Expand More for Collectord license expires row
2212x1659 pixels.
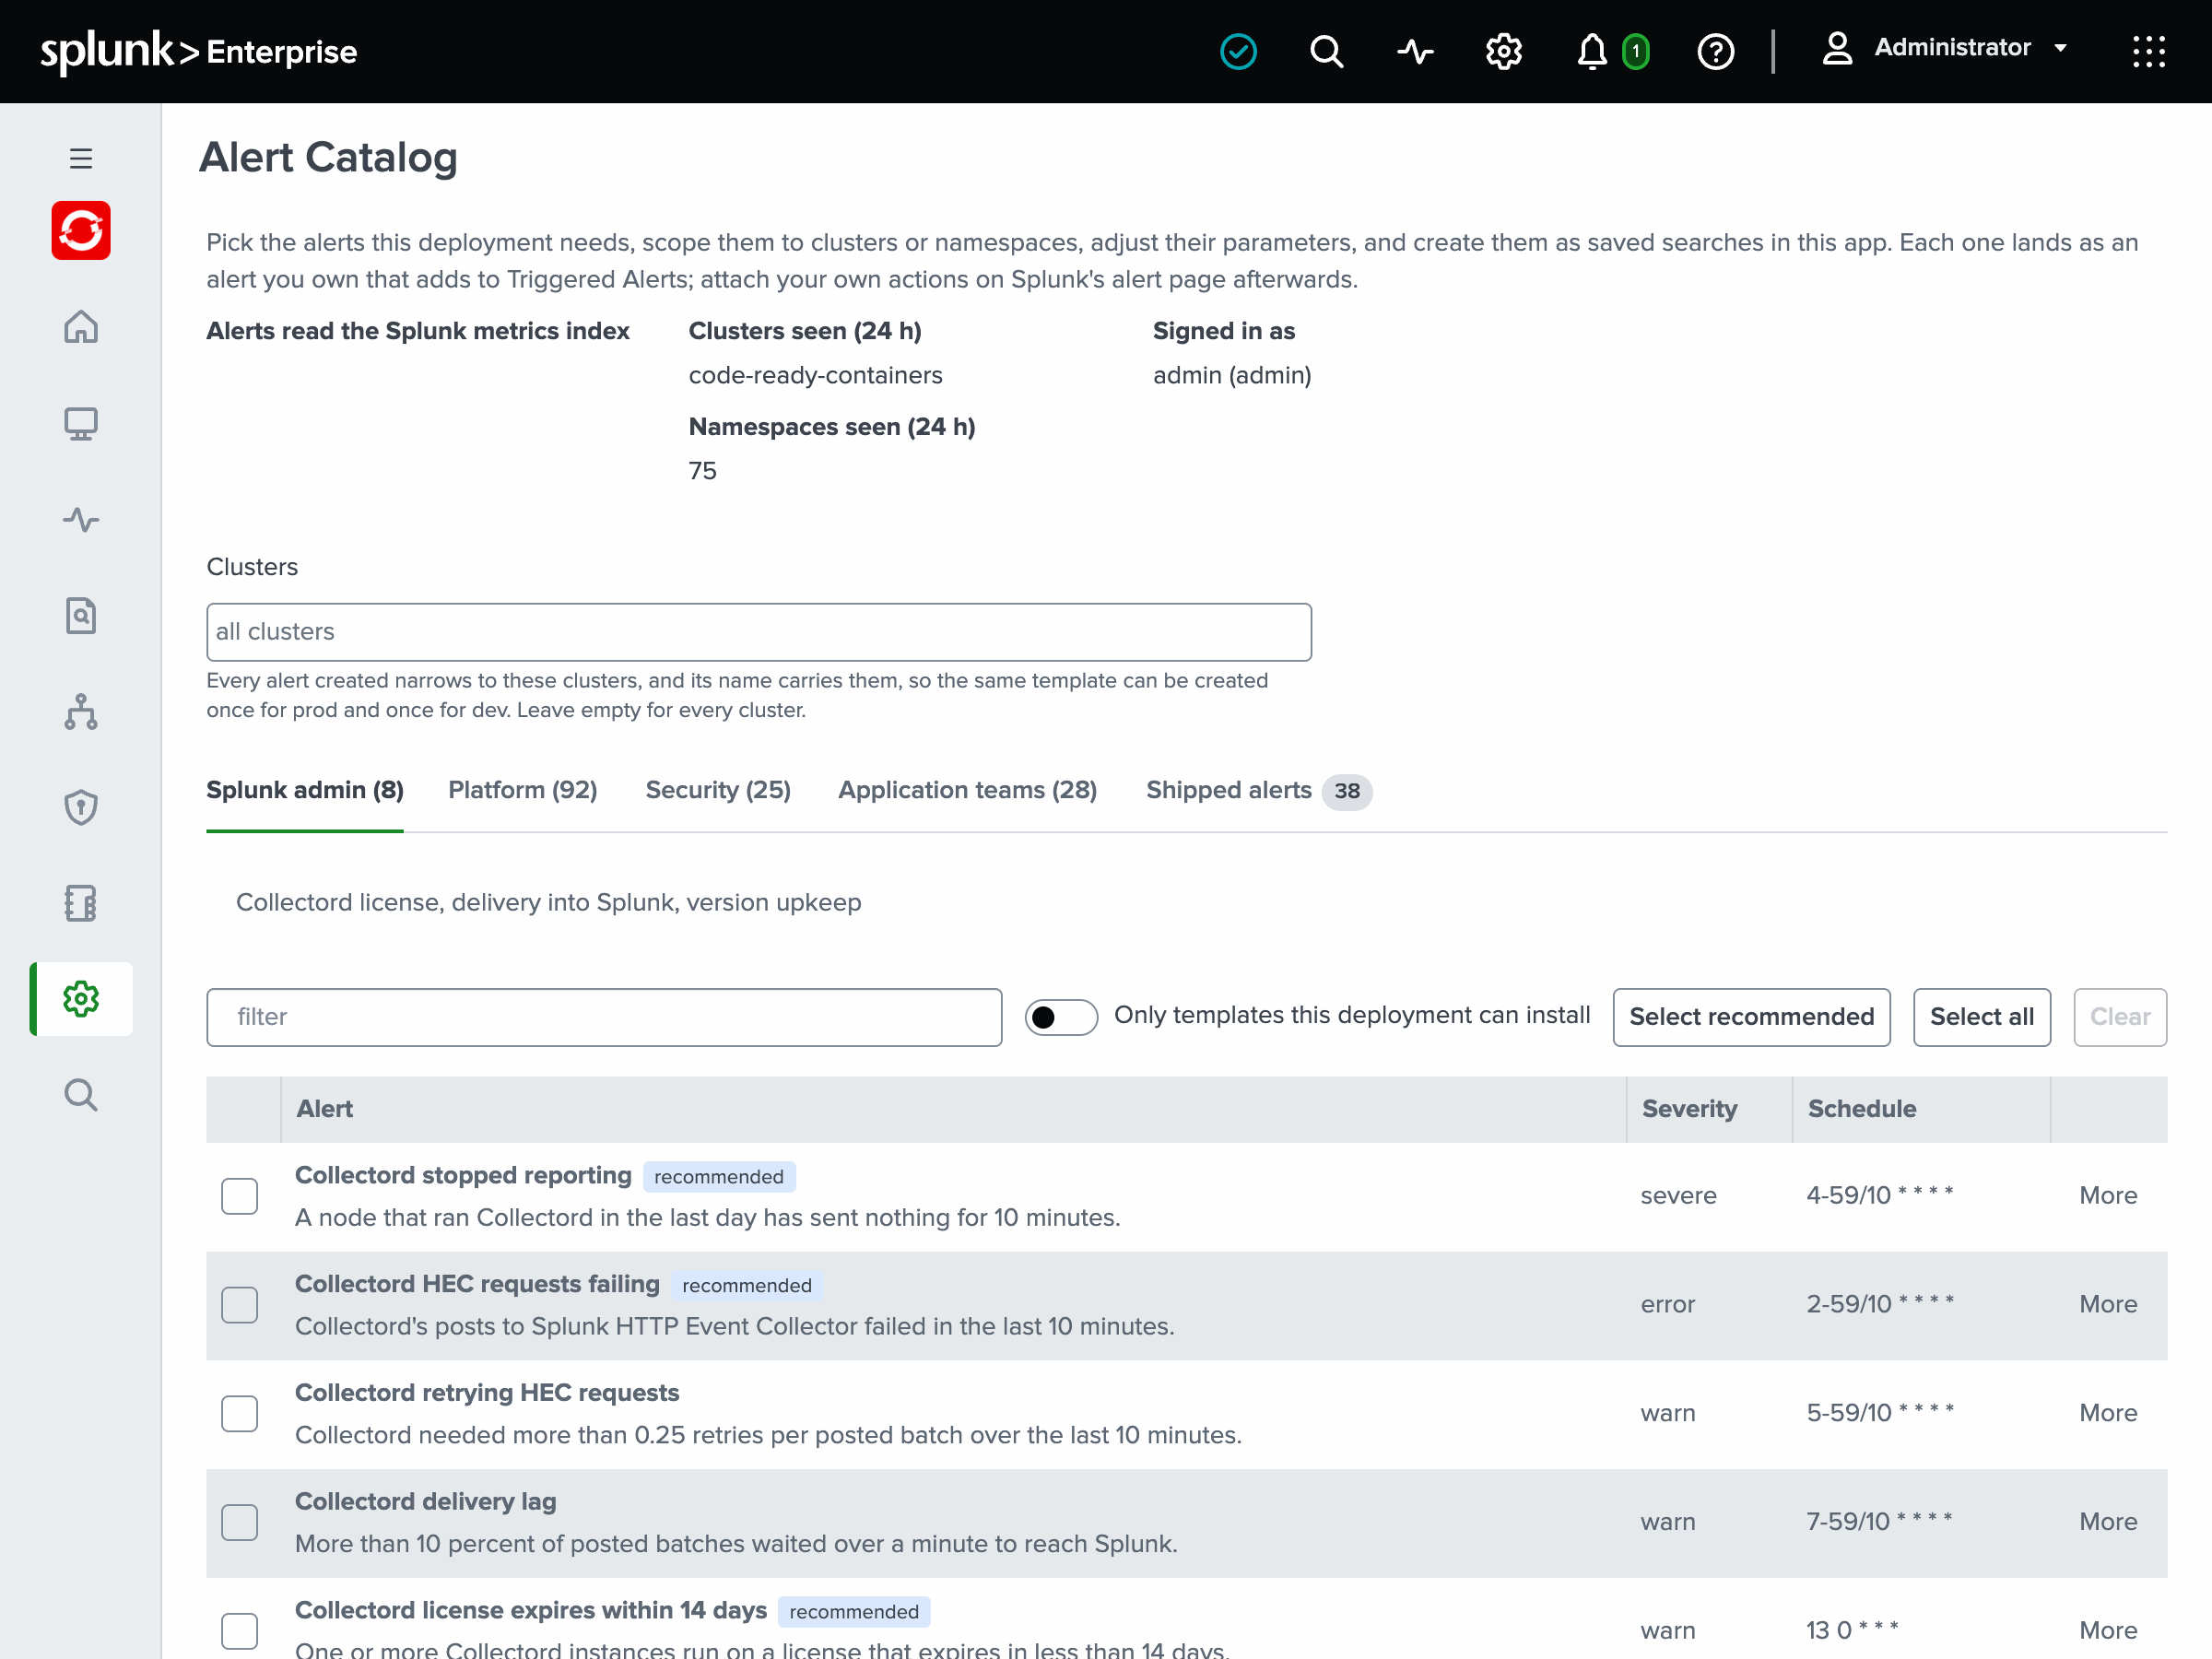tap(2108, 1630)
